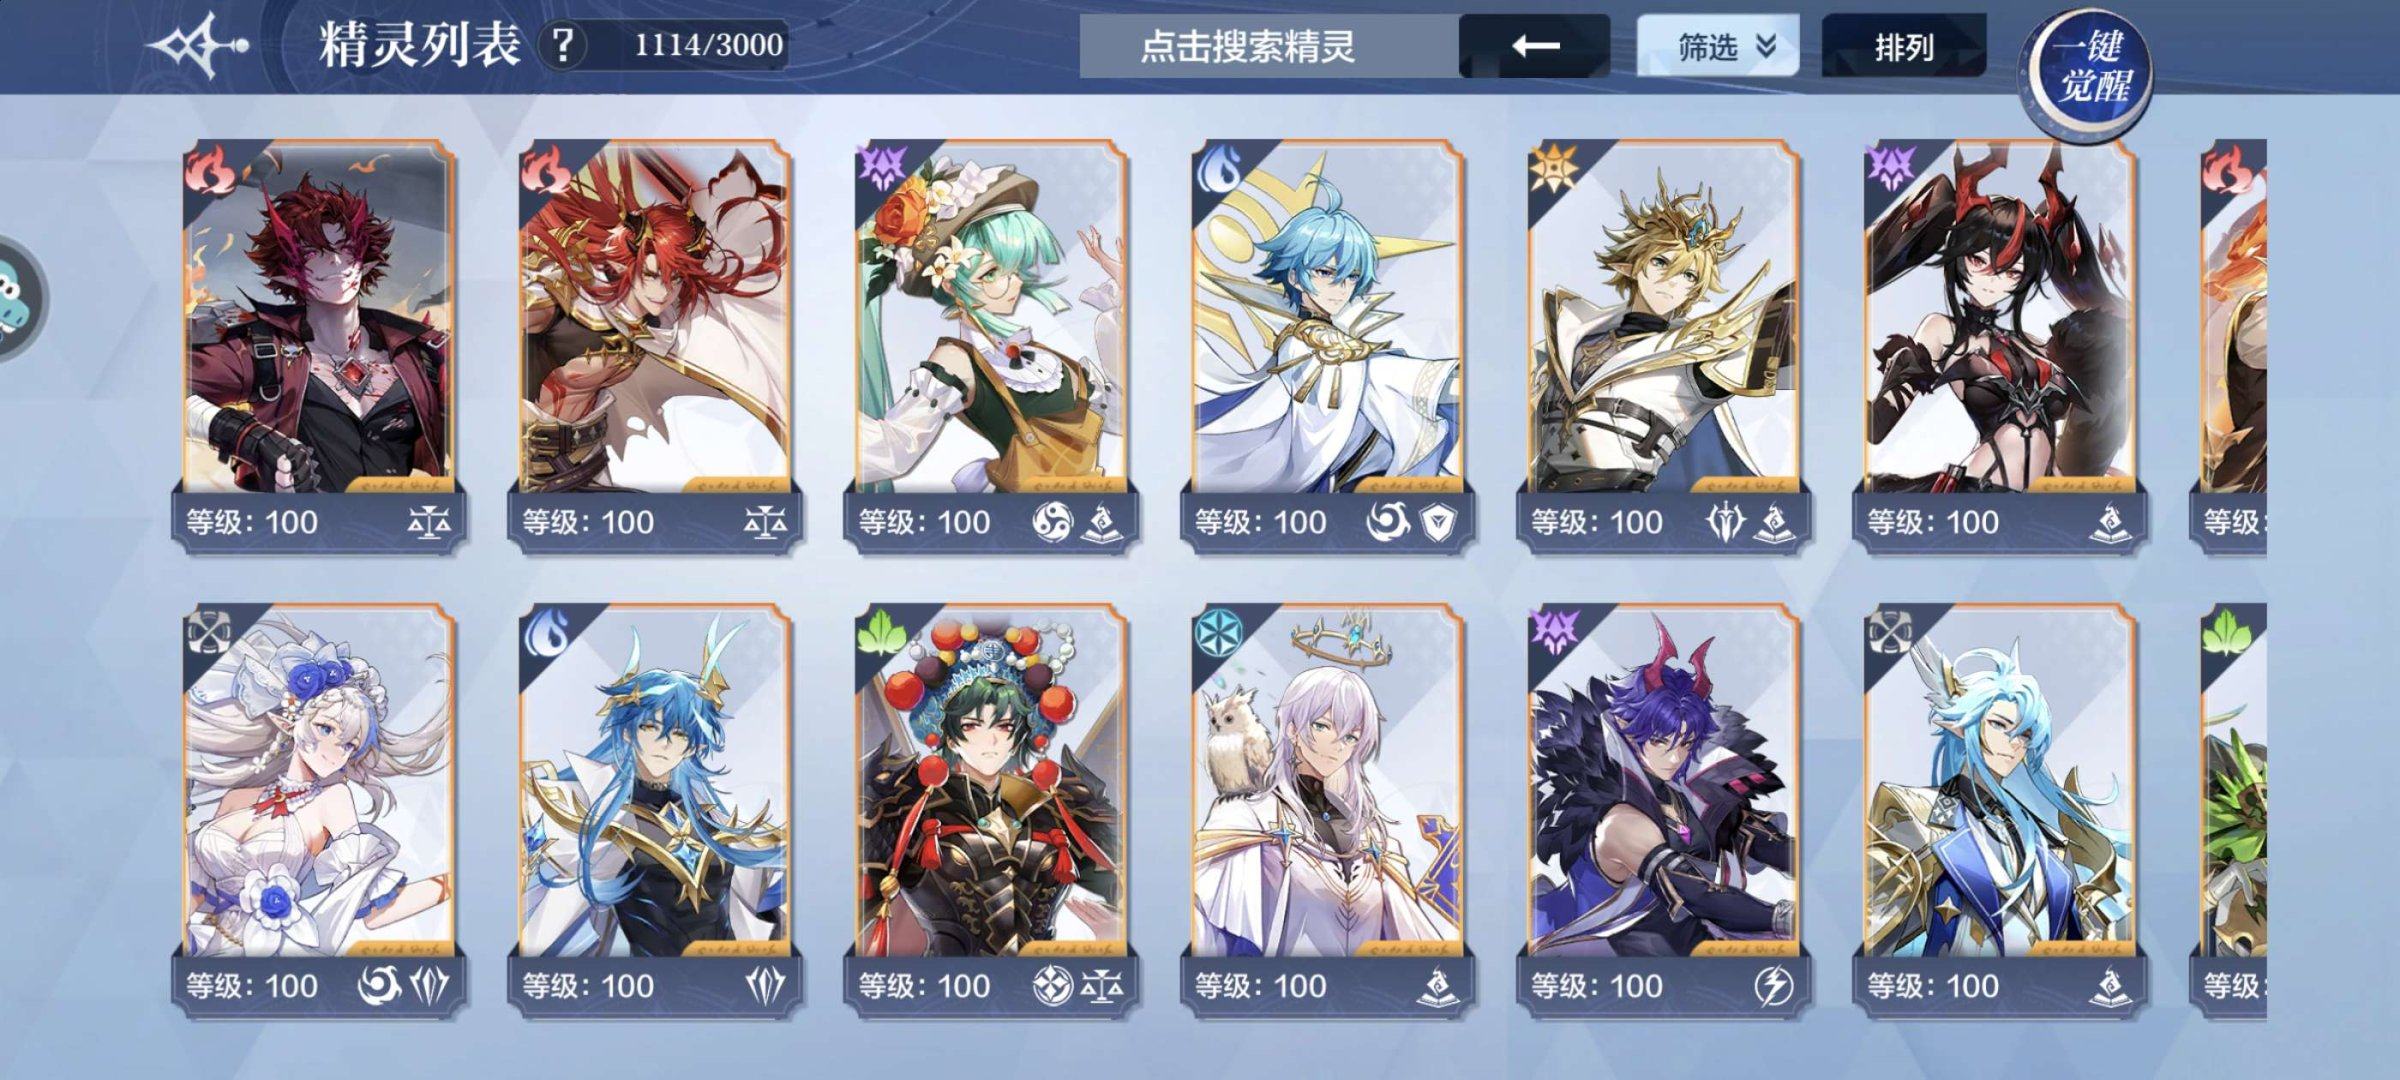Viewport: 2400px width, 1080px height.
Task: Click the shield icon on the blue-haired mage card
Action: coord(1438,522)
